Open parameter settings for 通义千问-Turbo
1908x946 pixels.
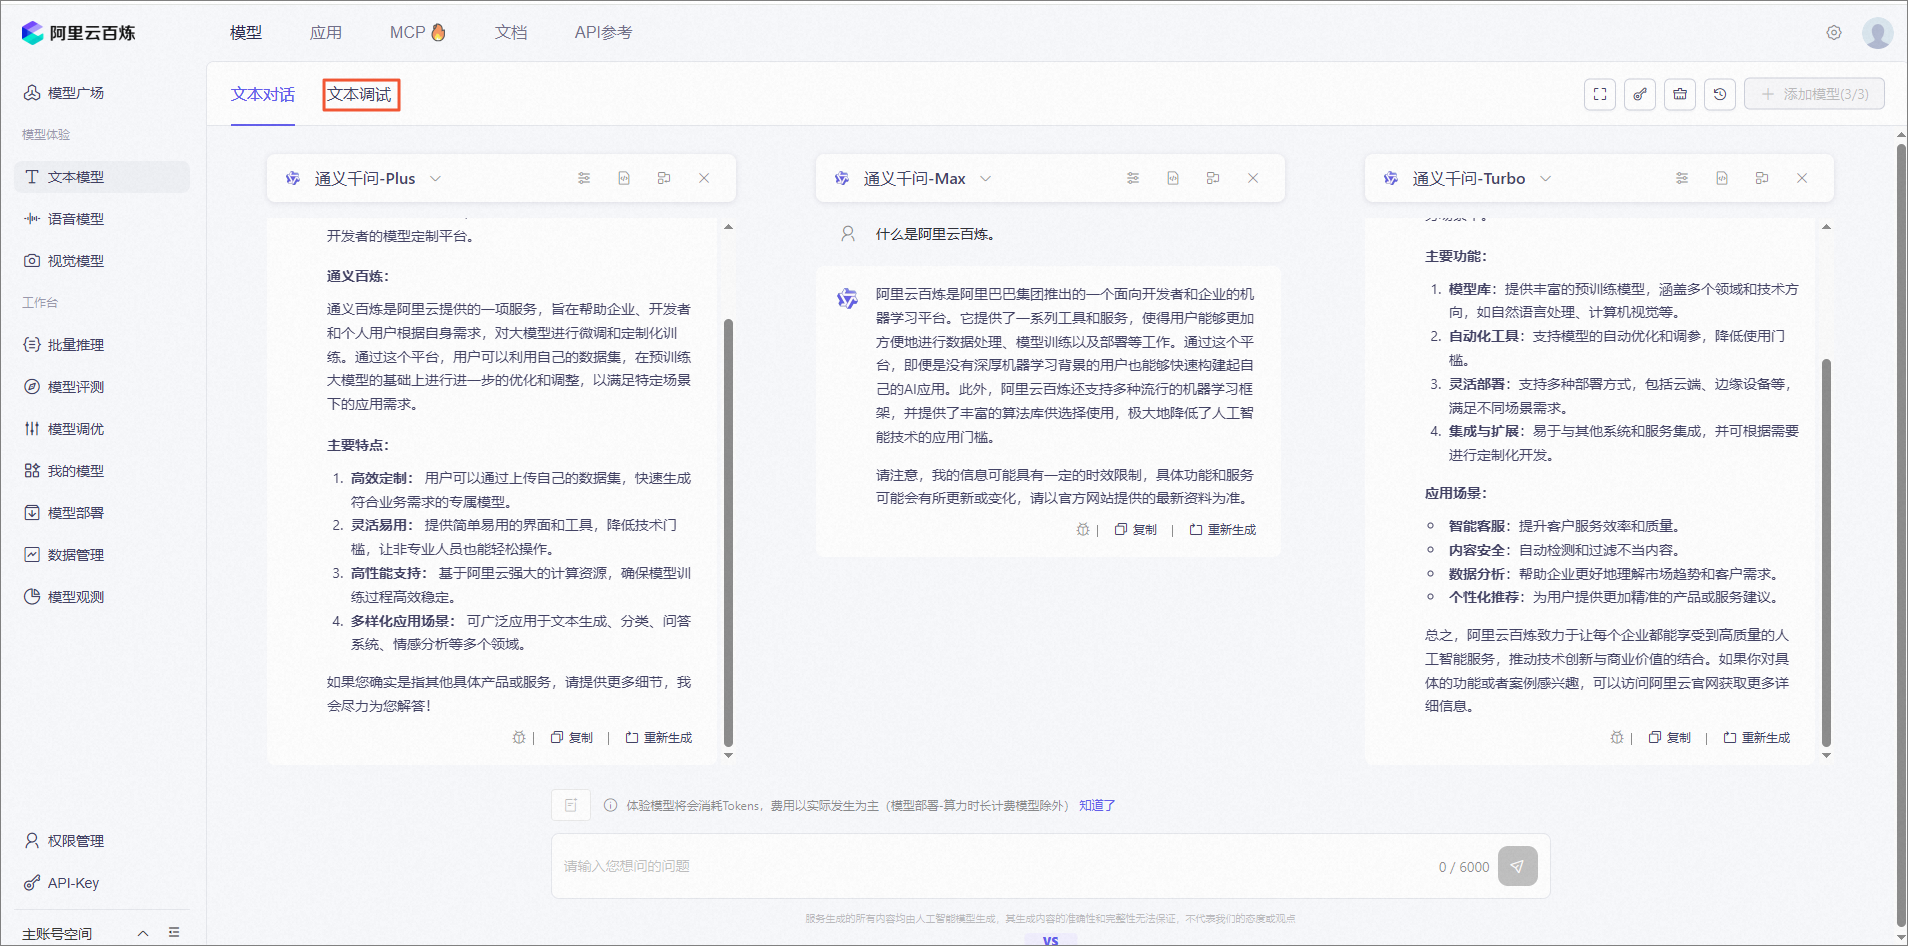[1682, 178]
